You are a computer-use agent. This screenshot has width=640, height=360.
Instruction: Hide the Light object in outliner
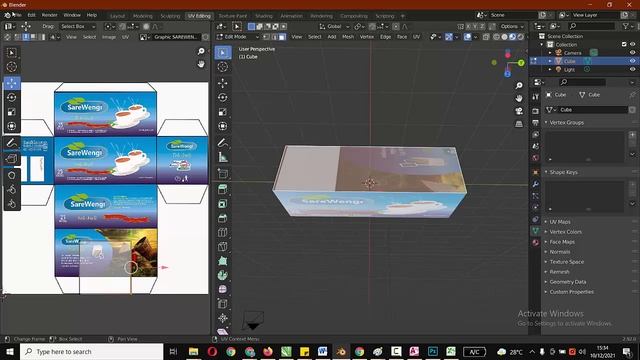coord(632,69)
